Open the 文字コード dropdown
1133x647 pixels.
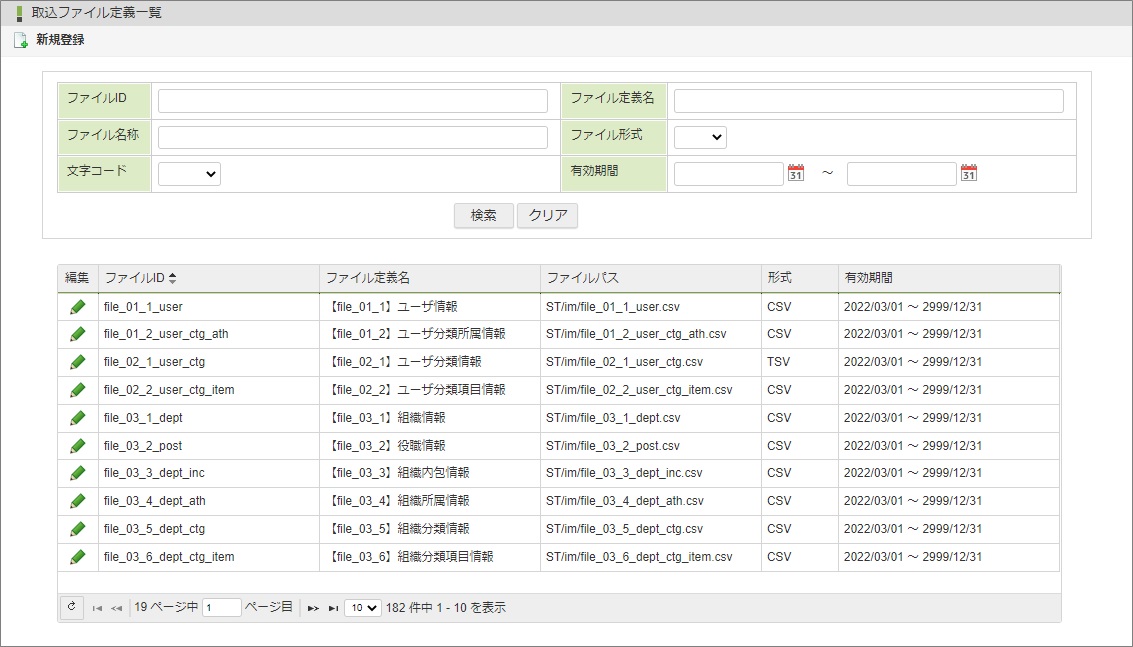(x=189, y=174)
